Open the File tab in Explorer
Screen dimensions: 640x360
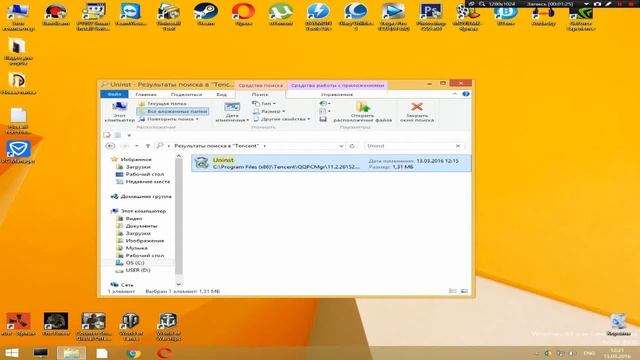[114, 94]
